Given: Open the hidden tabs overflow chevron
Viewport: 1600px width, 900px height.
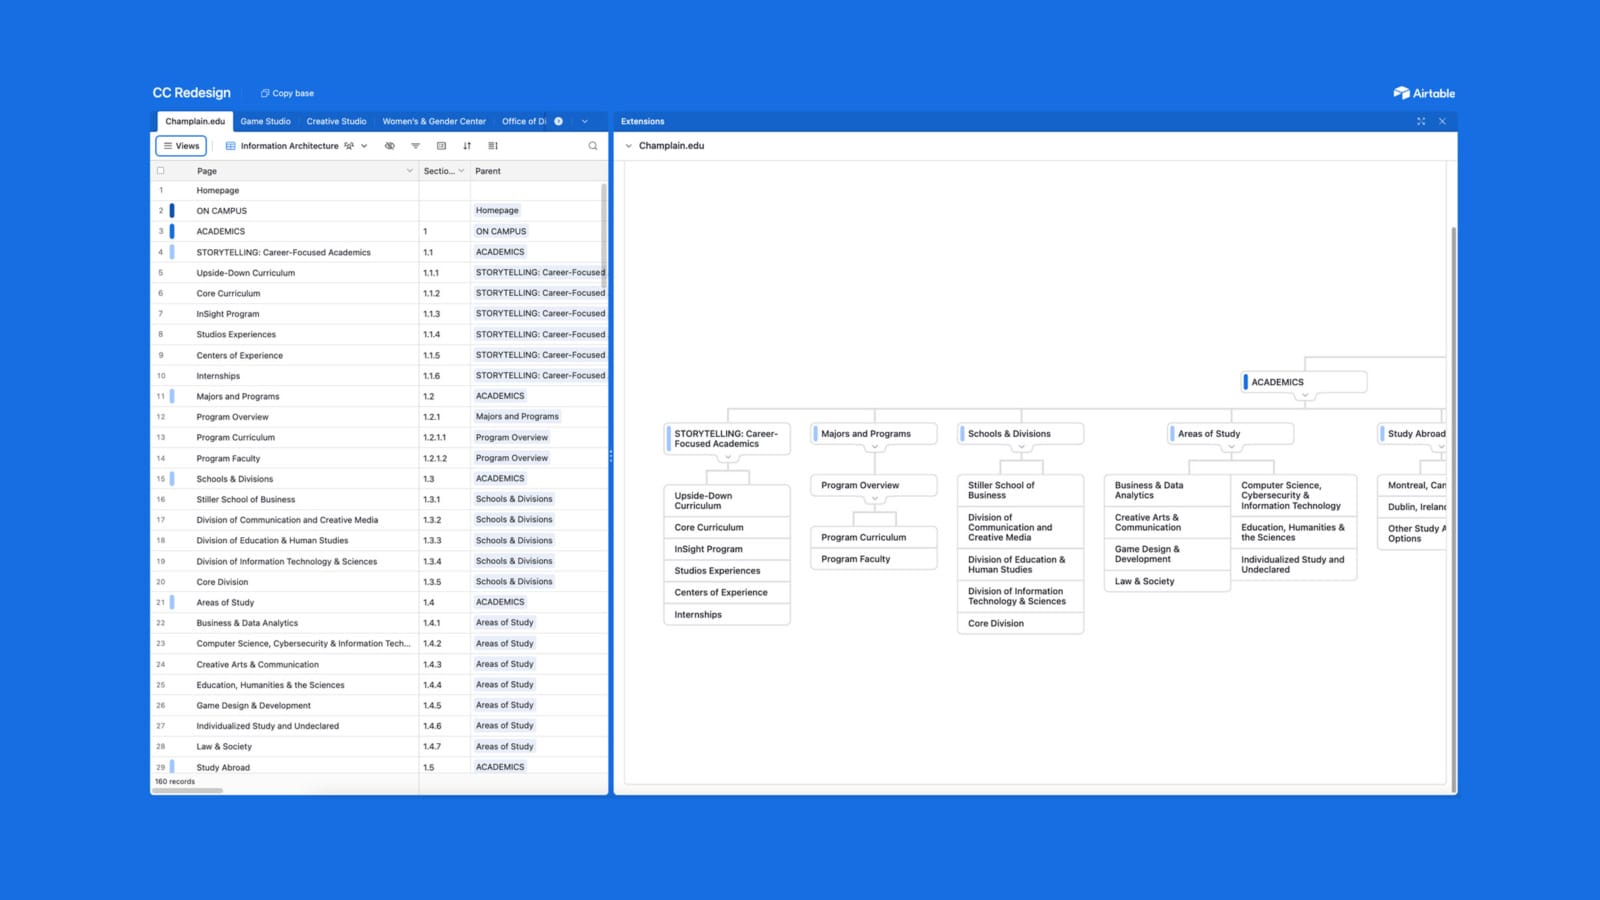Looking at the screenshot, I should [x=584, y=121].
